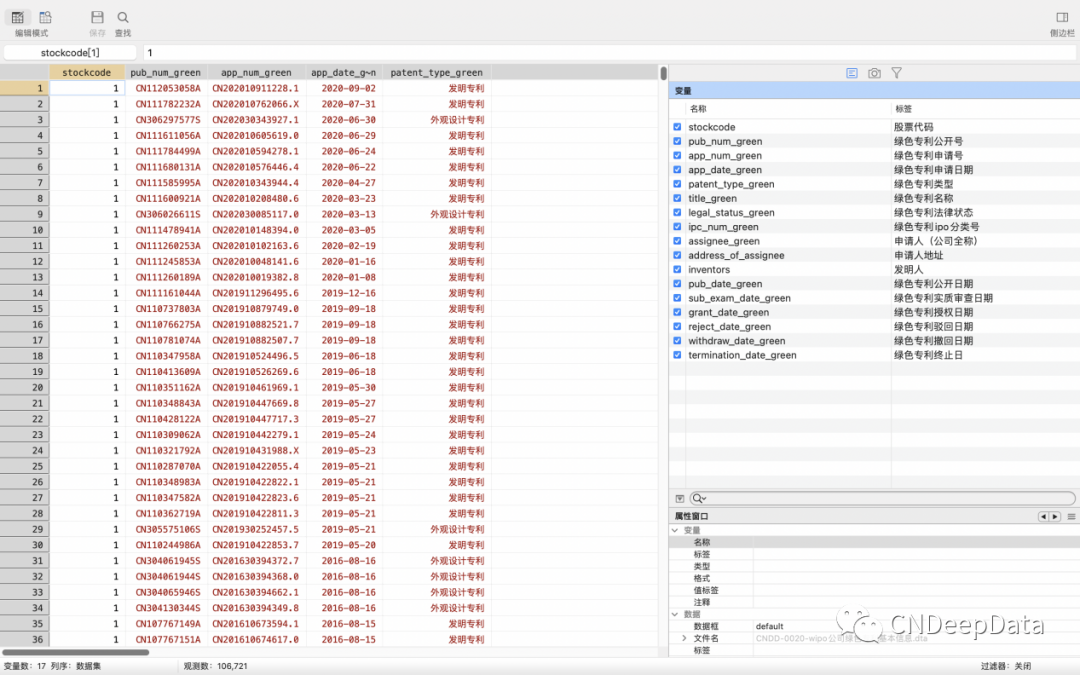Viewport: 1080px width, 675px height.
Task: Click date cell 2020-06-30
Action: tap(344, 120)
